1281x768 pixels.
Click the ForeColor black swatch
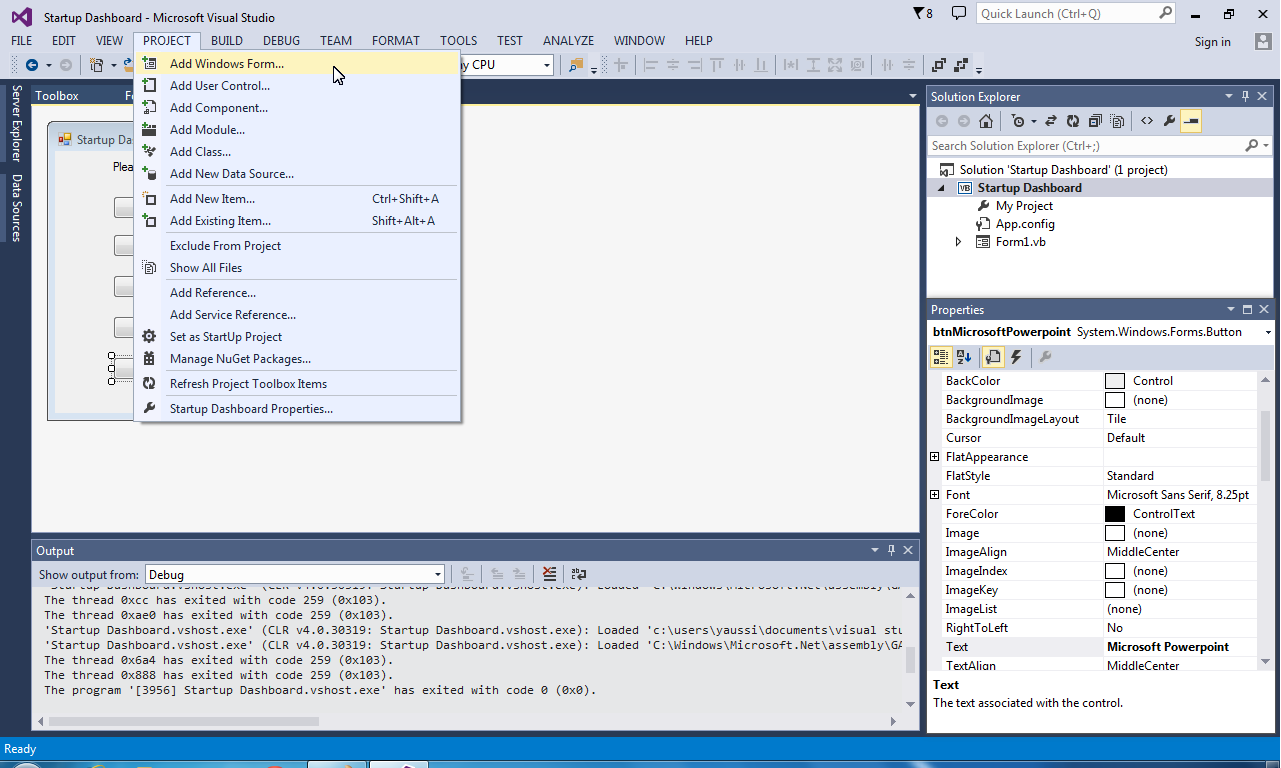point(1115,514)
